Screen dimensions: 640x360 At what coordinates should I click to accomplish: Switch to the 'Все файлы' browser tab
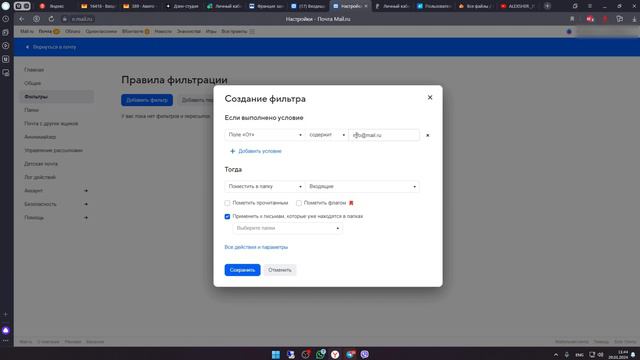point(476,6)
